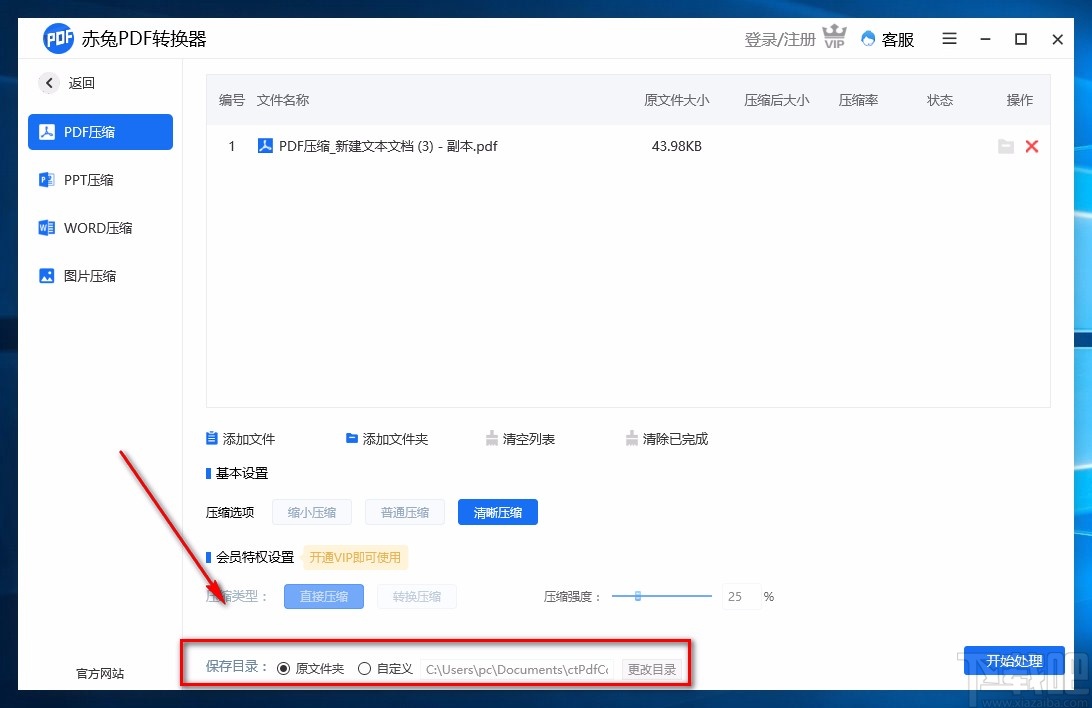The height and width of the screenshot is (708, 1092).
Task: Click the 开始处理 start processing button
Action: click(1014, 661)
